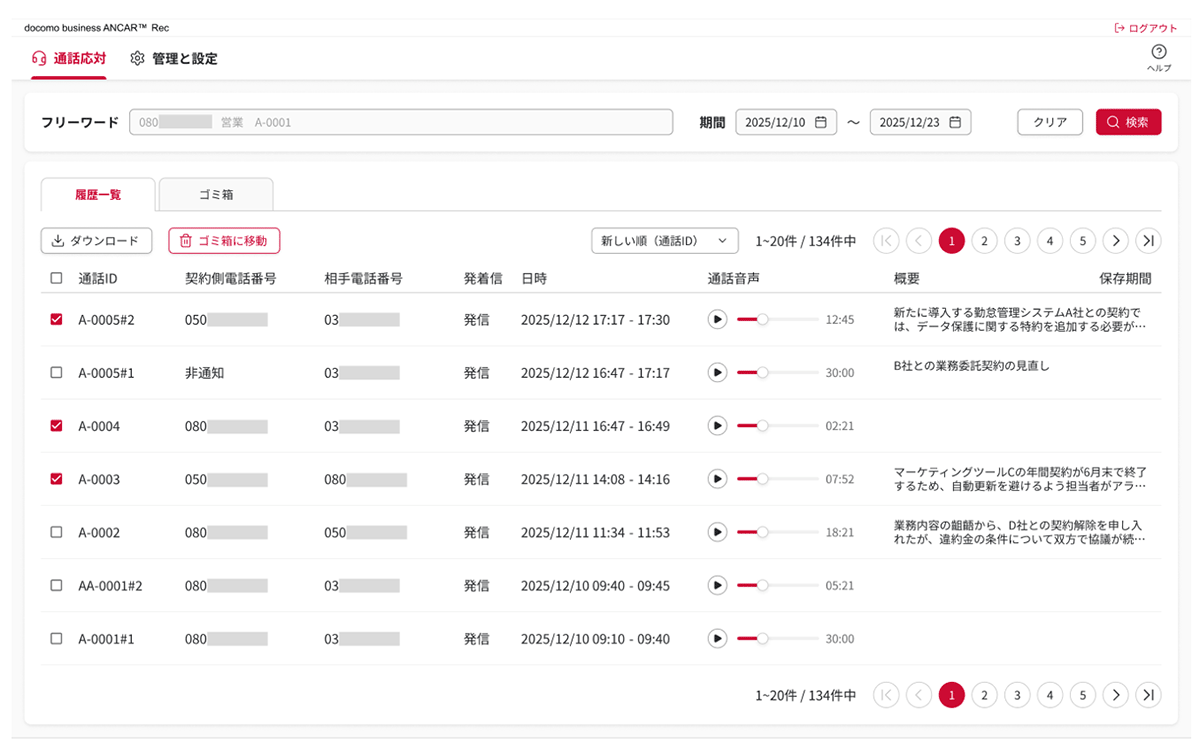
Task: Open calendar icon for end date 2025/12/23
Action: click(x=954, y=122)
